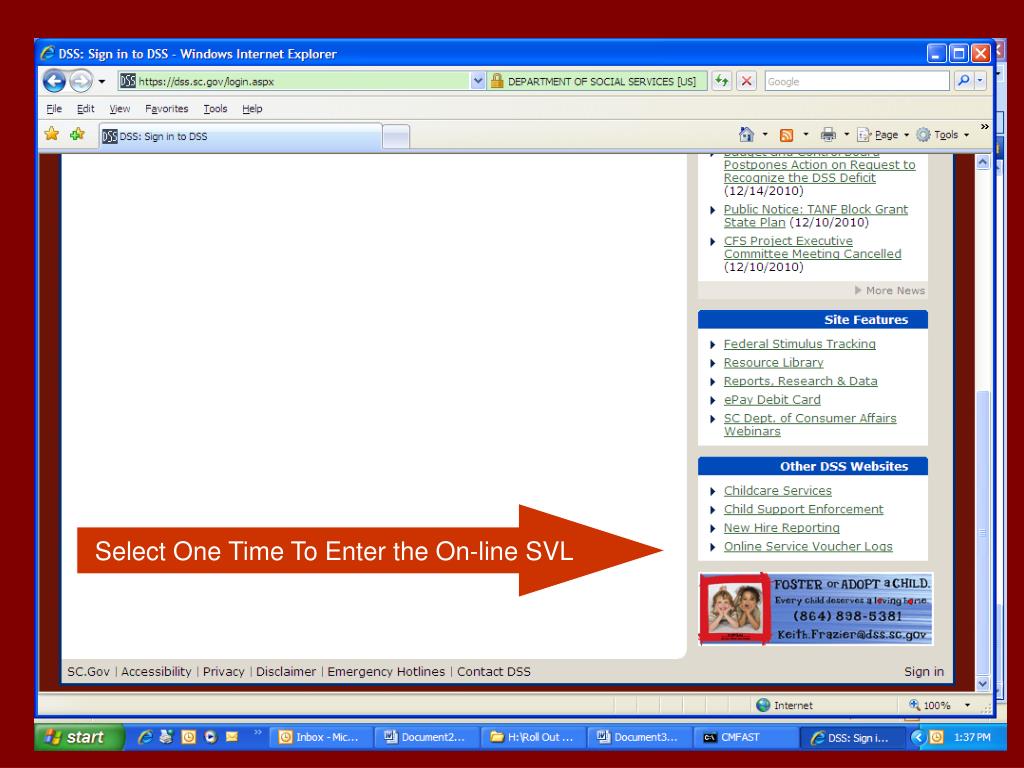Click the Home page icon
The image size is (1024, 768).
746,135
